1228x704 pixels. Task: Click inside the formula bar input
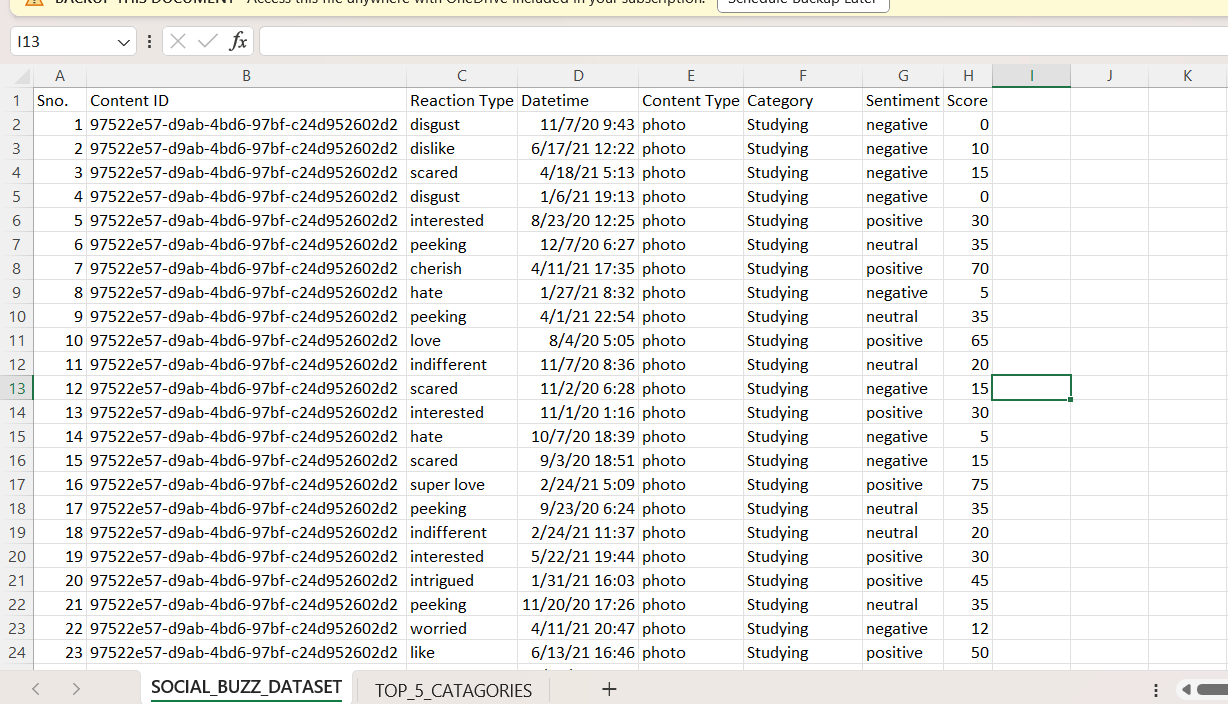coord(740,41)
